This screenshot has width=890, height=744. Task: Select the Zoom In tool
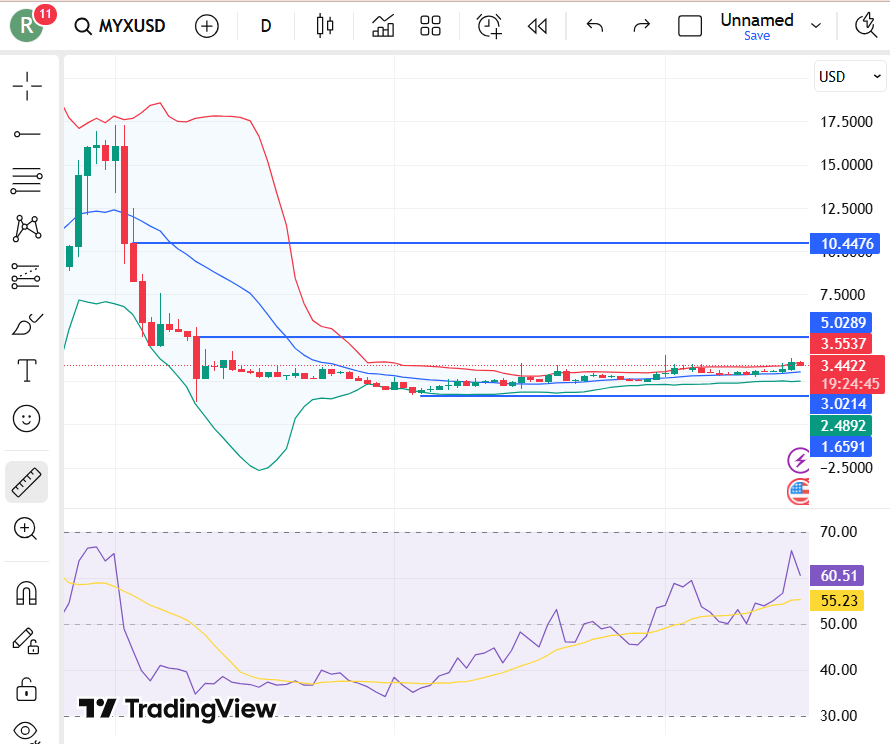[27, 529]
